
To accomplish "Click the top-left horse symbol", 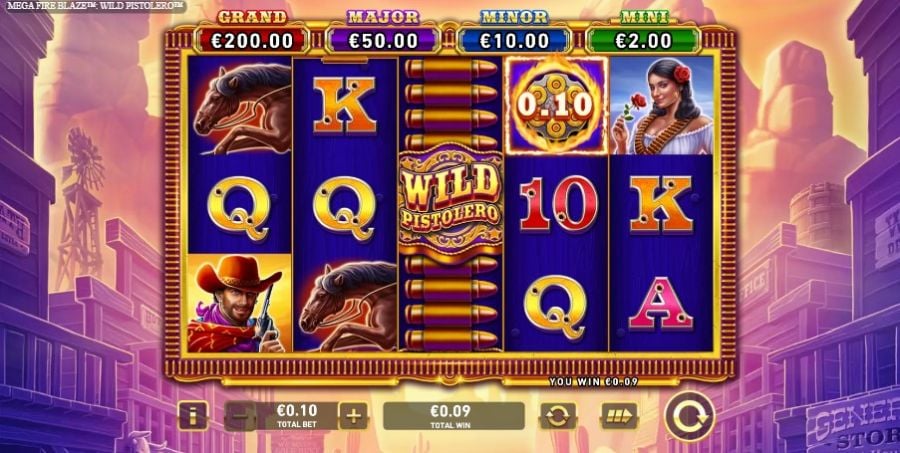I will 240,106.
